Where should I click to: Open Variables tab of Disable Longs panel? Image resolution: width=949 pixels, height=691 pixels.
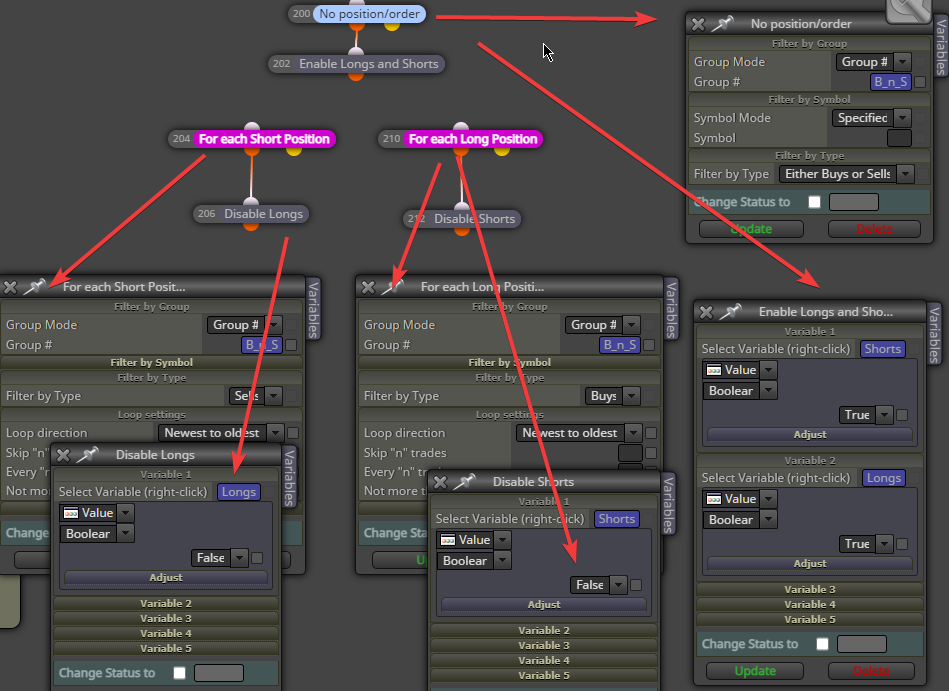click(290, 477)
